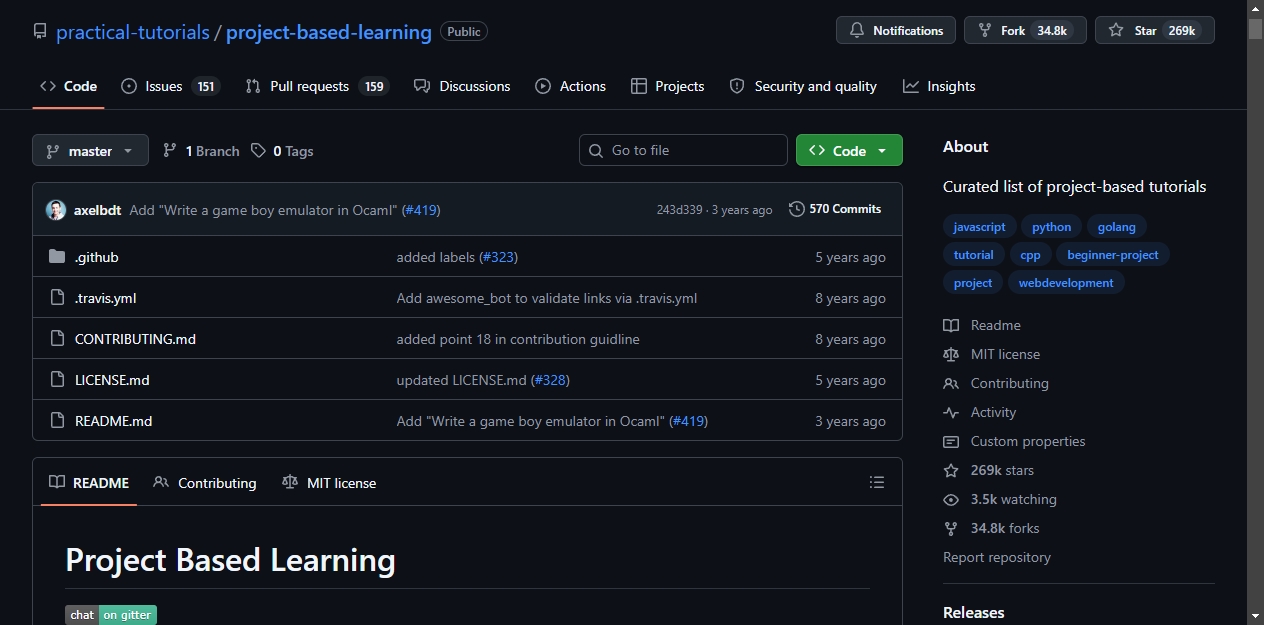Open Readme link in About sidebar
This screenshot has width=1264, height=625.
(x=982, y=325)
